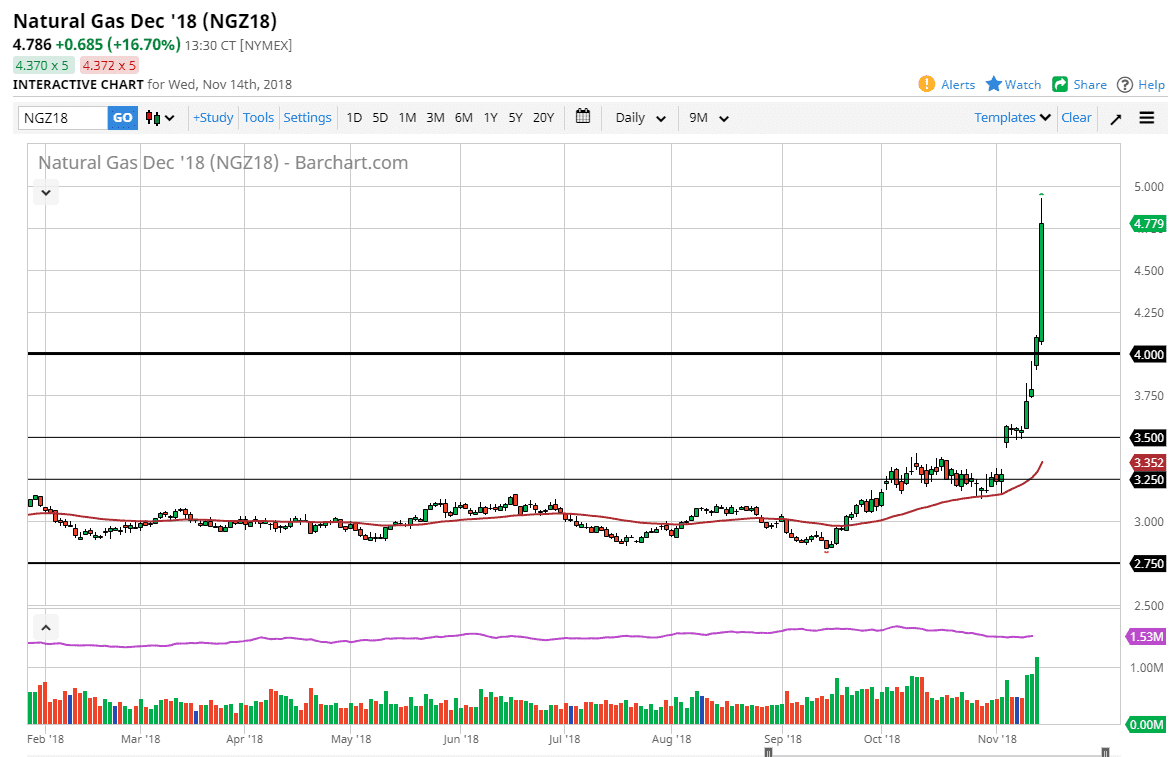Click the Alerts link text
Image resolution: width=1172 pixels, height=757 pixels.
click(x=958, y=84)
